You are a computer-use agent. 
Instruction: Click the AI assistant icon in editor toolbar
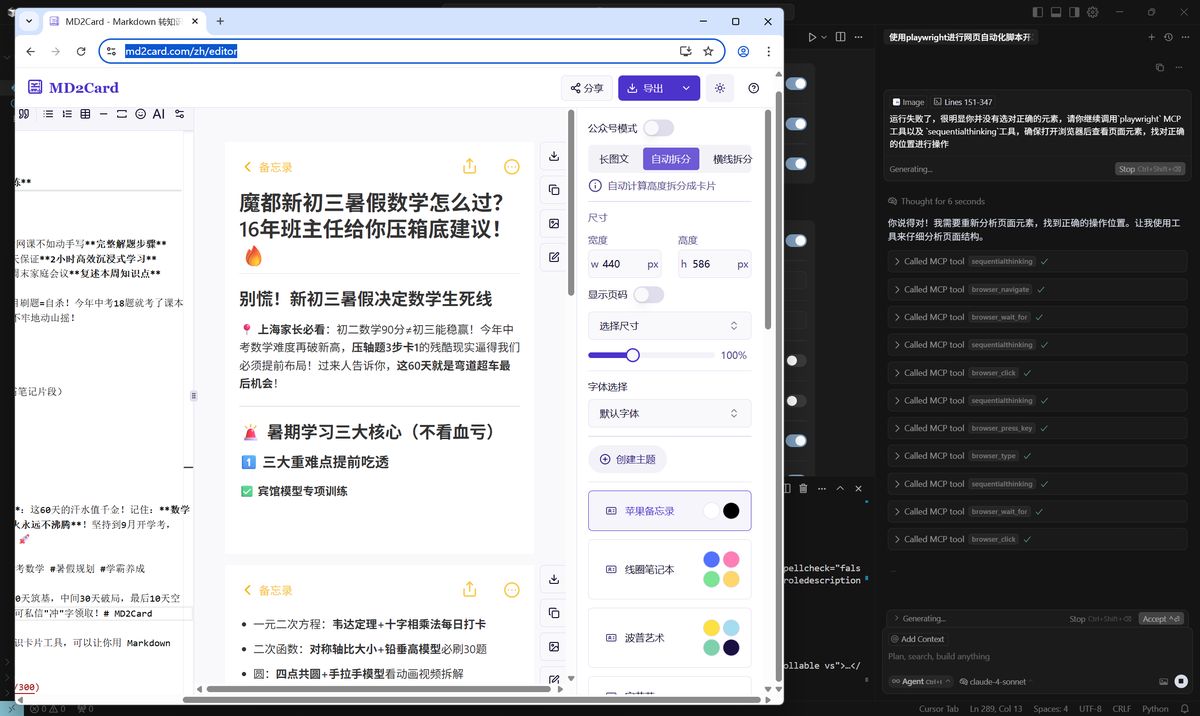tap(158, 114)
